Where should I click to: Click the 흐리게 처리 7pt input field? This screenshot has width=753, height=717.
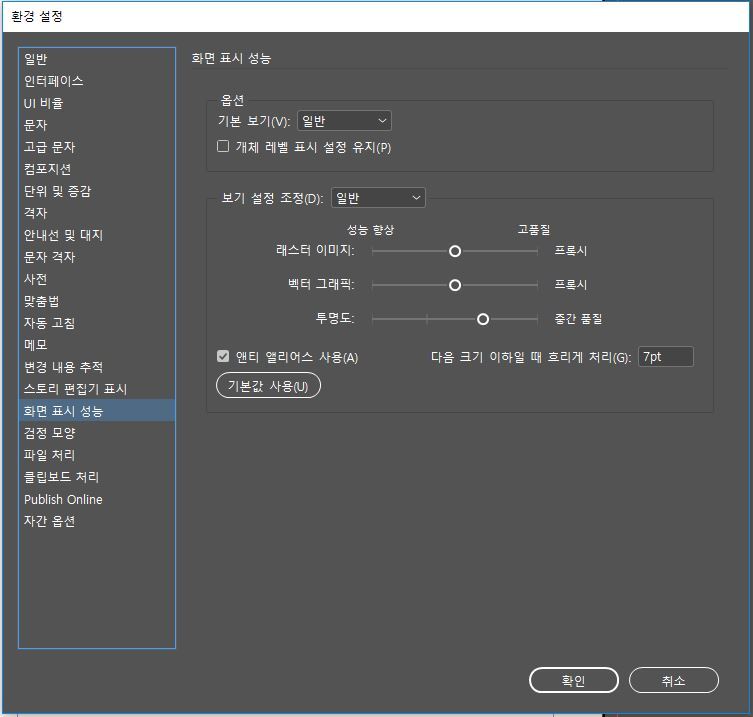click(666, 356)
